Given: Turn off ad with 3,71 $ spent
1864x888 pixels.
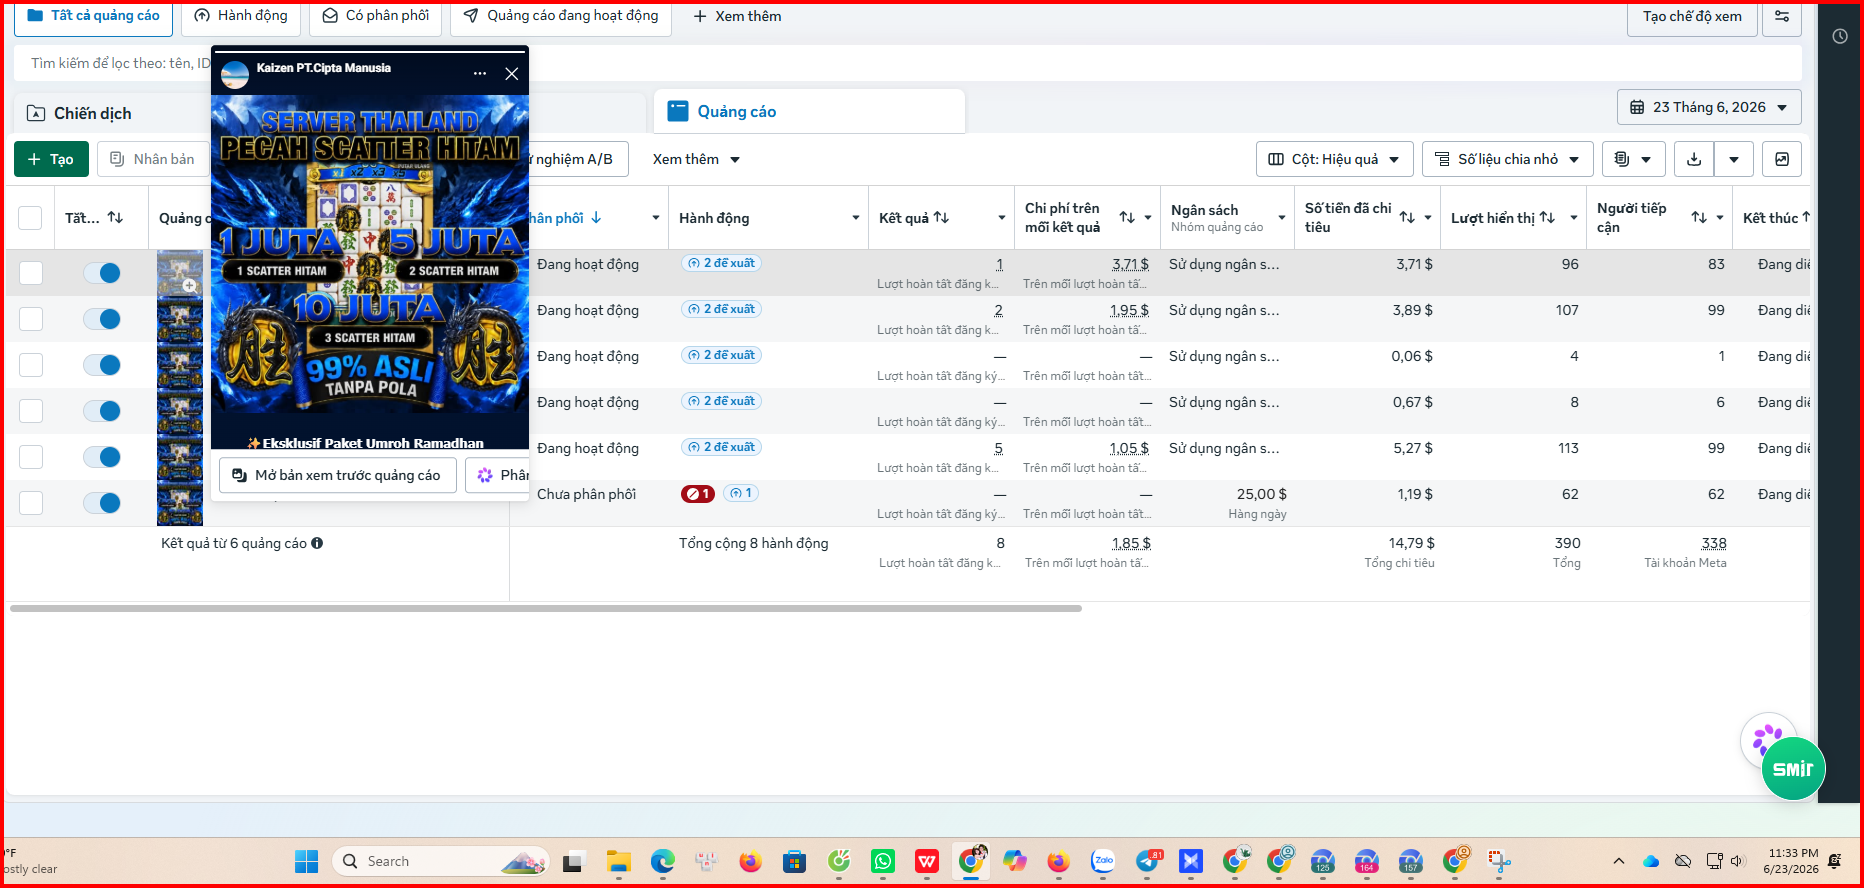Looking at the screenshot, I should [102, 273].
